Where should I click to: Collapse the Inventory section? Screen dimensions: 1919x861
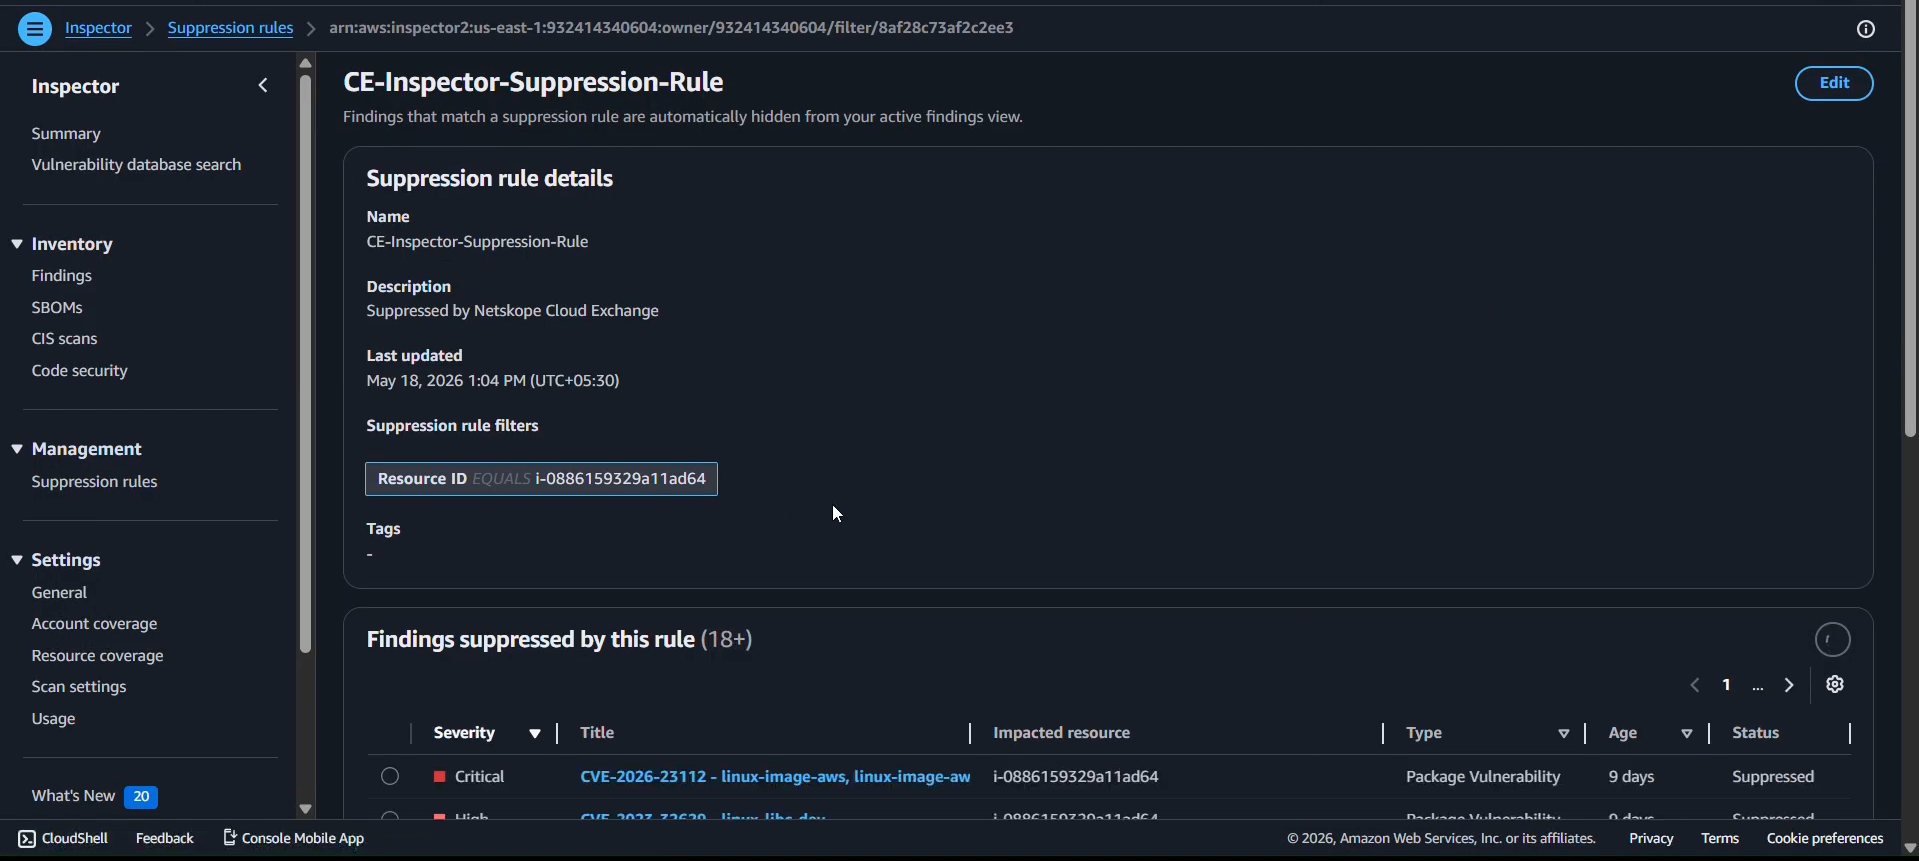click(17, 244)
